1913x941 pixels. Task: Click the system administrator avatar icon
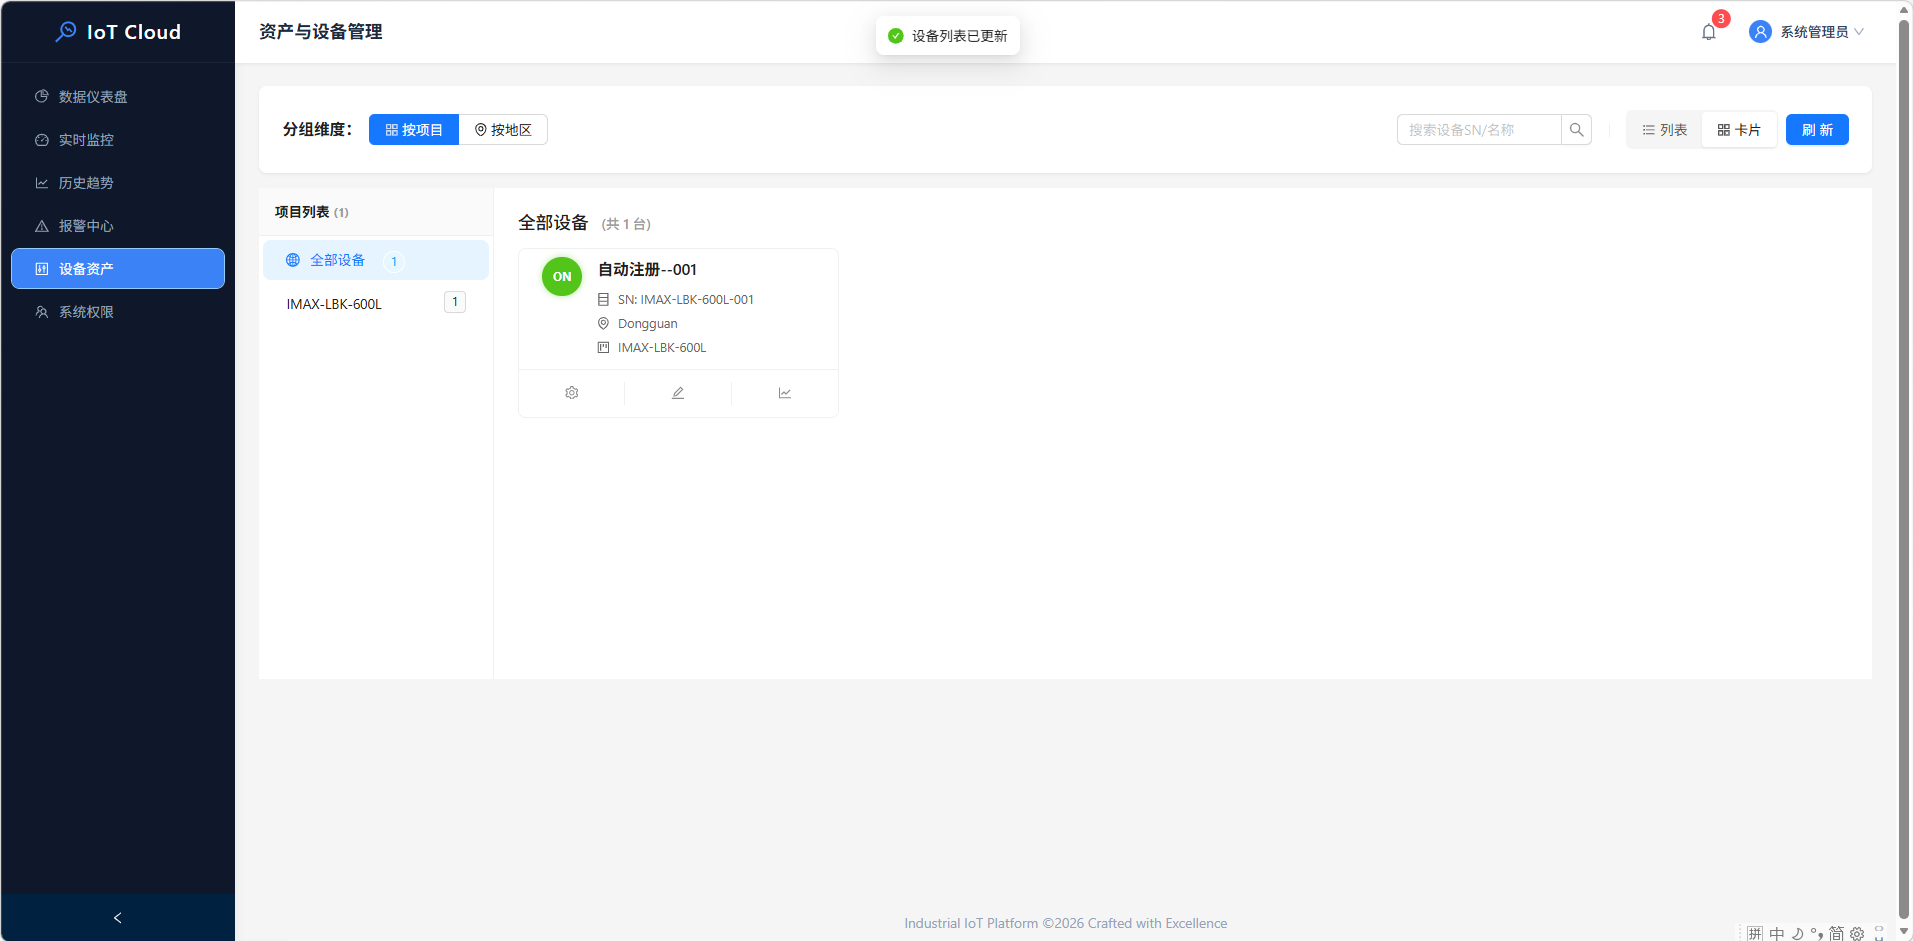pyautogui.click(x=1759, y=32)
